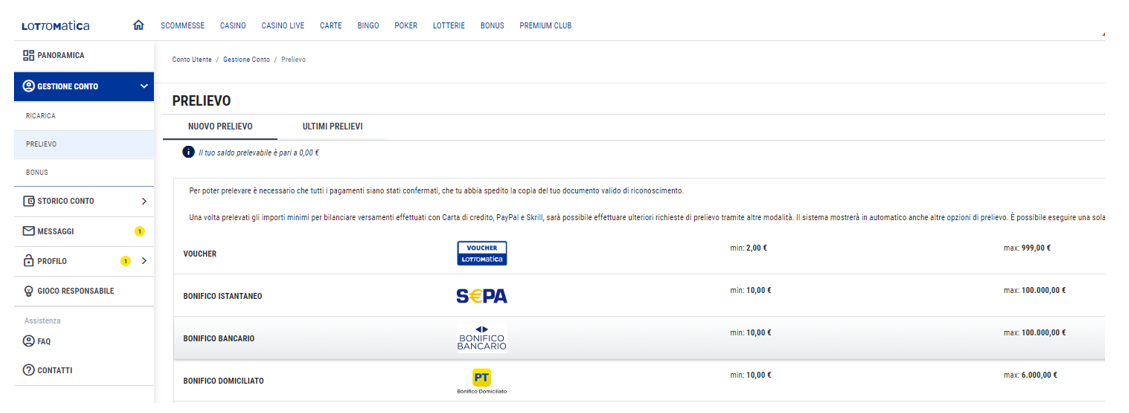Open Casino Live from top menu

(283, 26)
